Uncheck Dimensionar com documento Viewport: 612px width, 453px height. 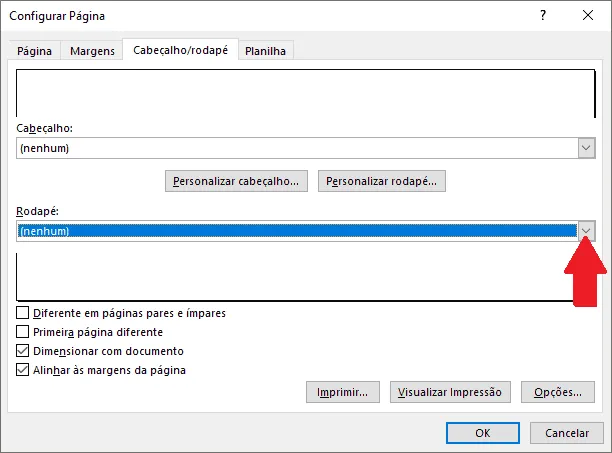point(23,351)
